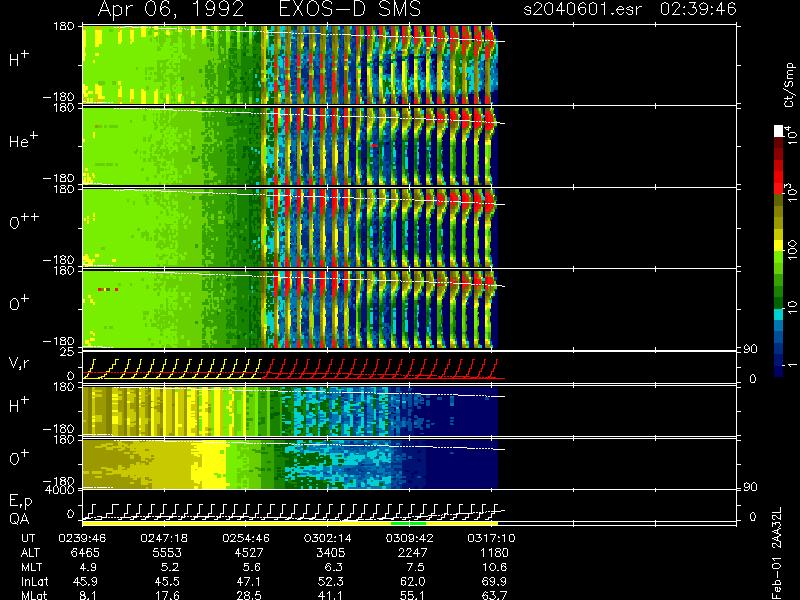Viewport: 800px width, 600px height.
Task: Click the color scale tick label "100"
Action: [791, 251]
